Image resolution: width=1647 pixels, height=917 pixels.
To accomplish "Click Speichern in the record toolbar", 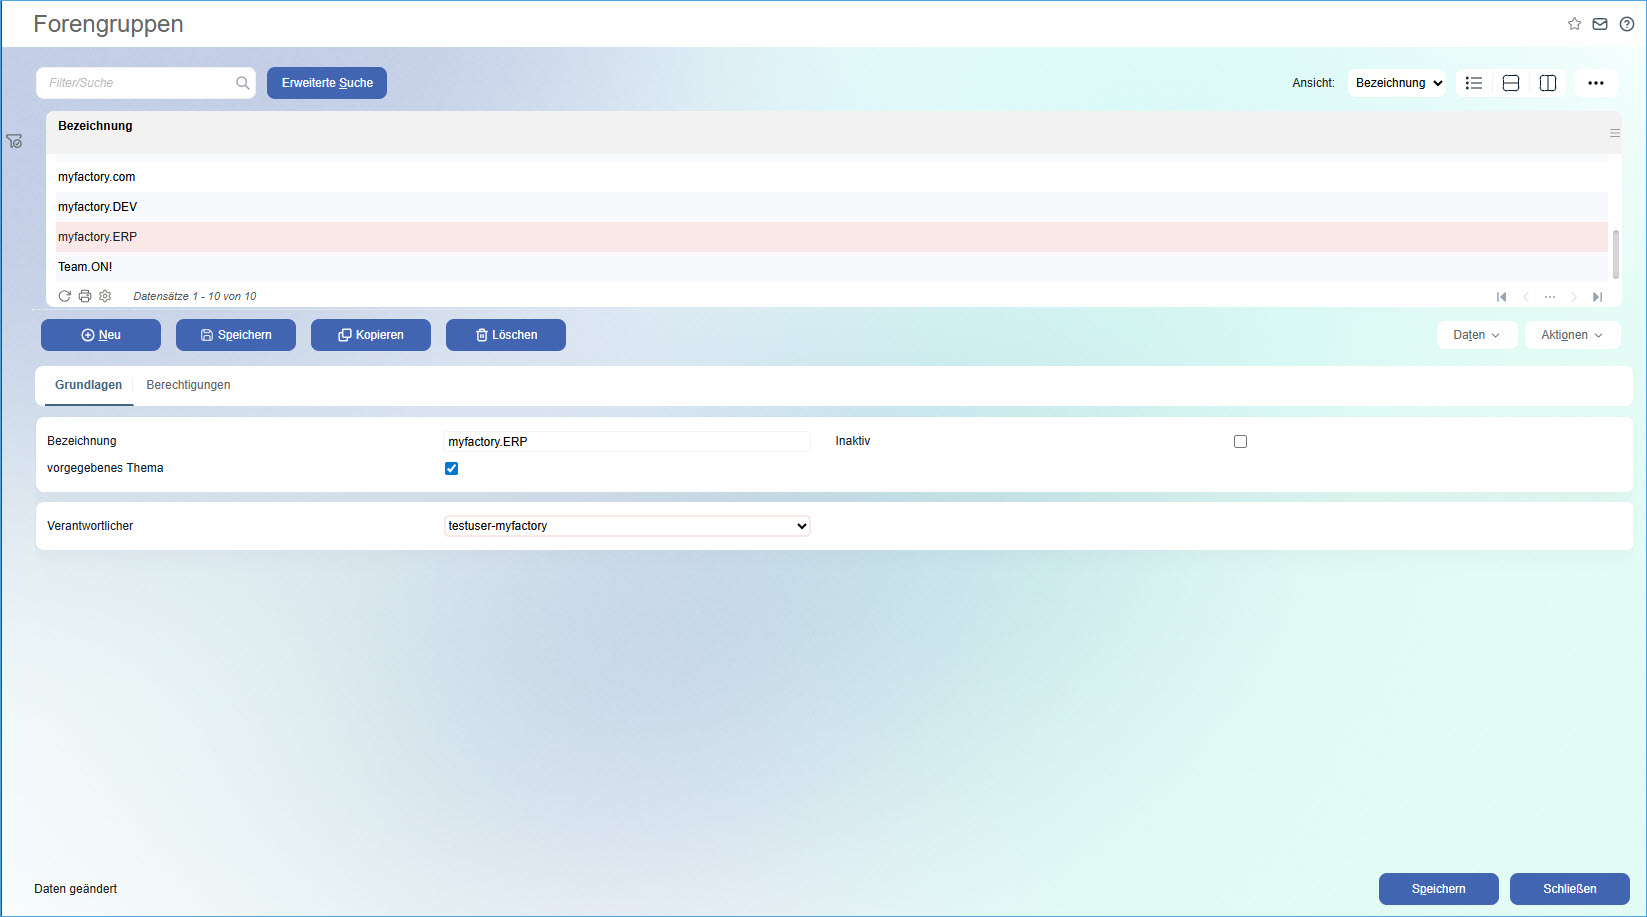I will (236, 335).
